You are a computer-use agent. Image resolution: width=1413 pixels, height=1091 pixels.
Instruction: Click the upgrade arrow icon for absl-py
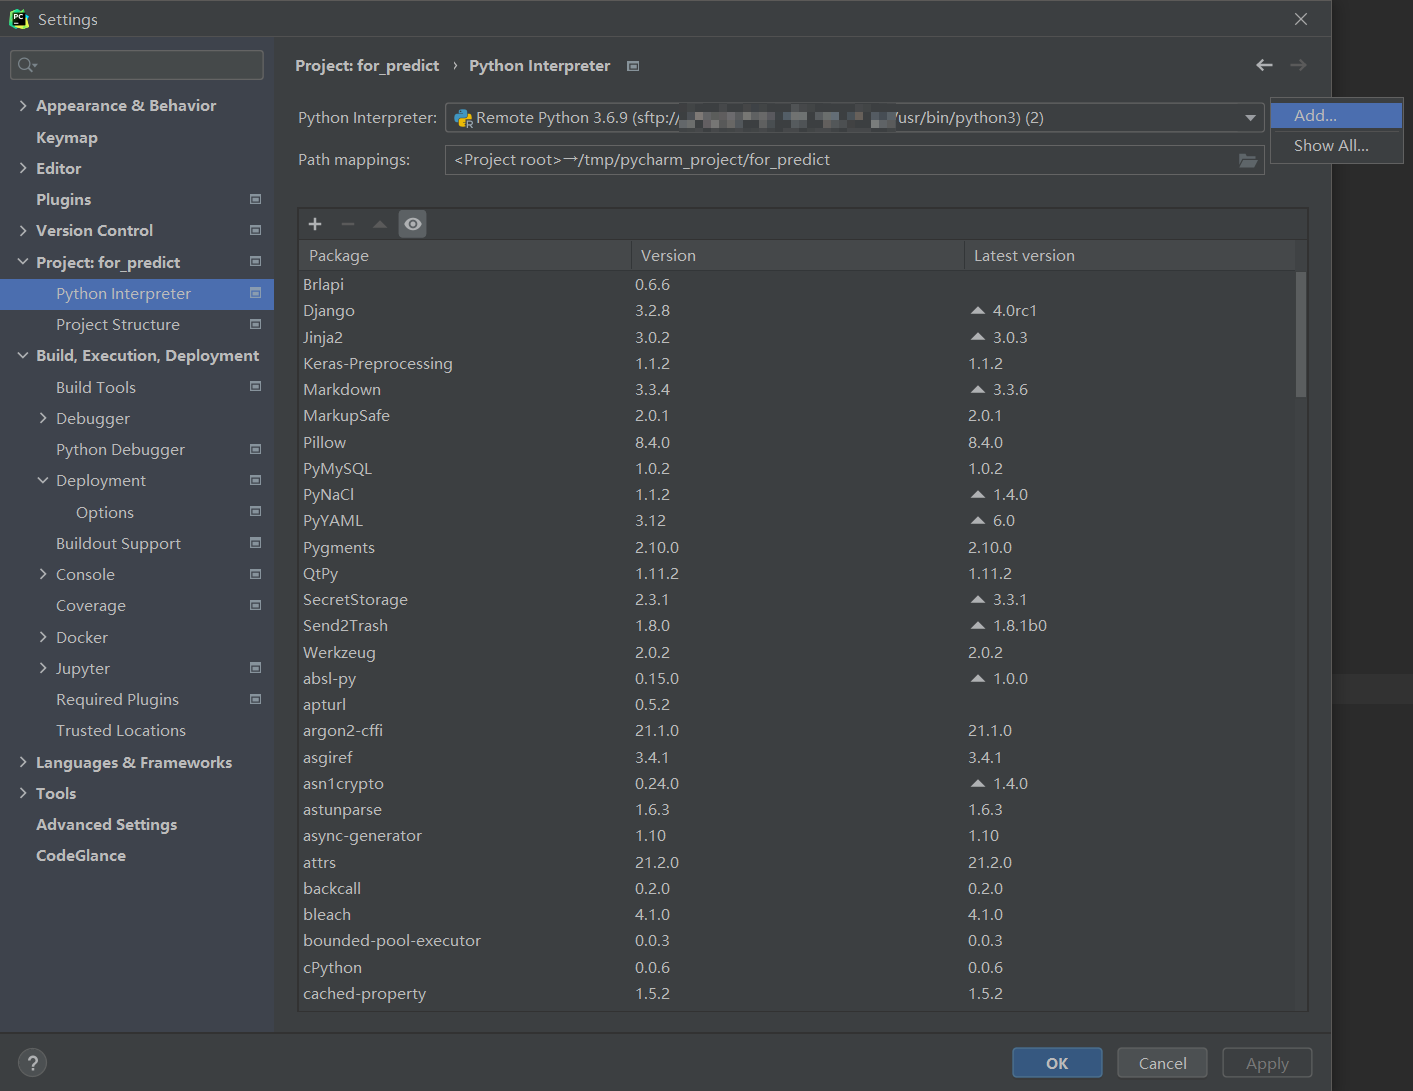point(978,678)
